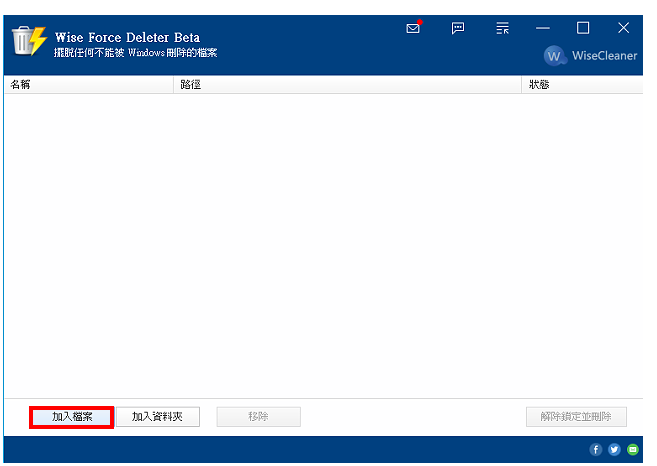Viewport: 657px width, 466px height.
Task: Sort by the 狀態 column header
Action: click(x=582, y=85)
